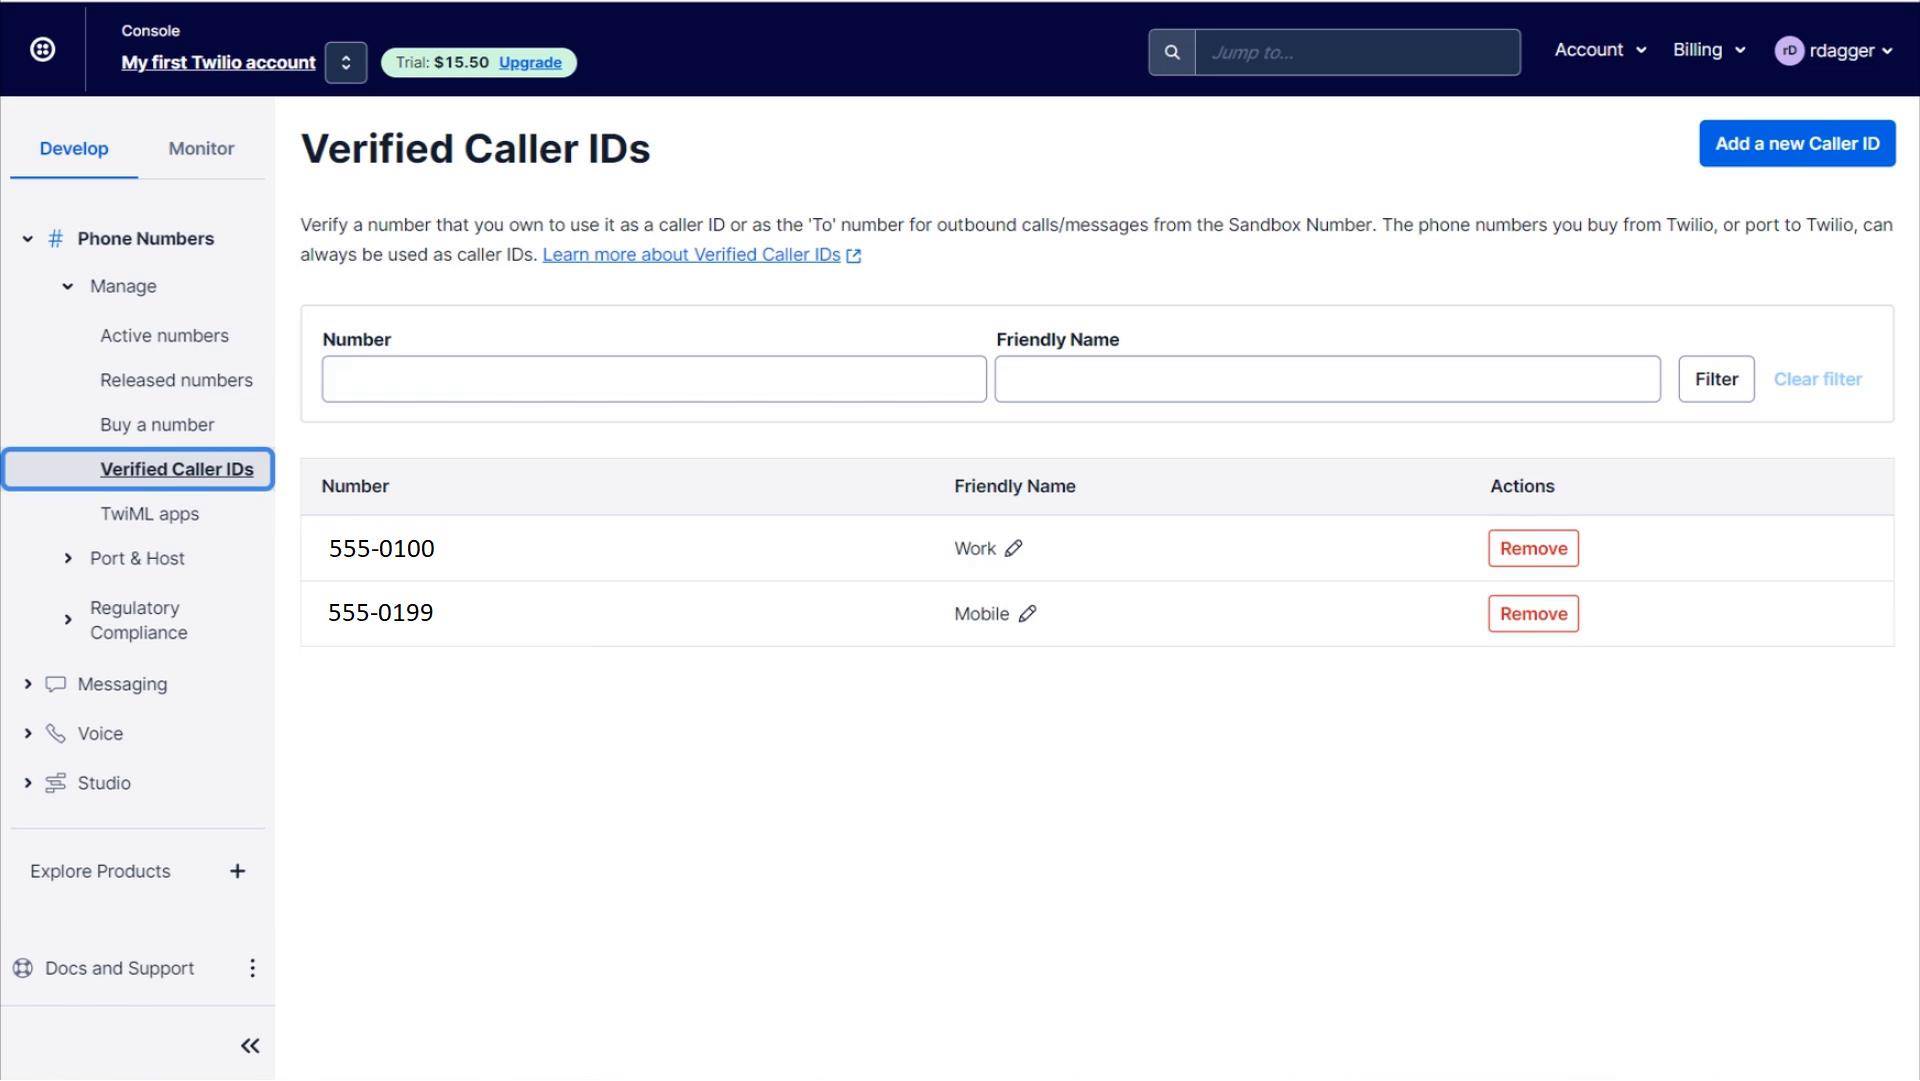
Task: Switch to the Monitor tab
Action: (x=201, y=148)
